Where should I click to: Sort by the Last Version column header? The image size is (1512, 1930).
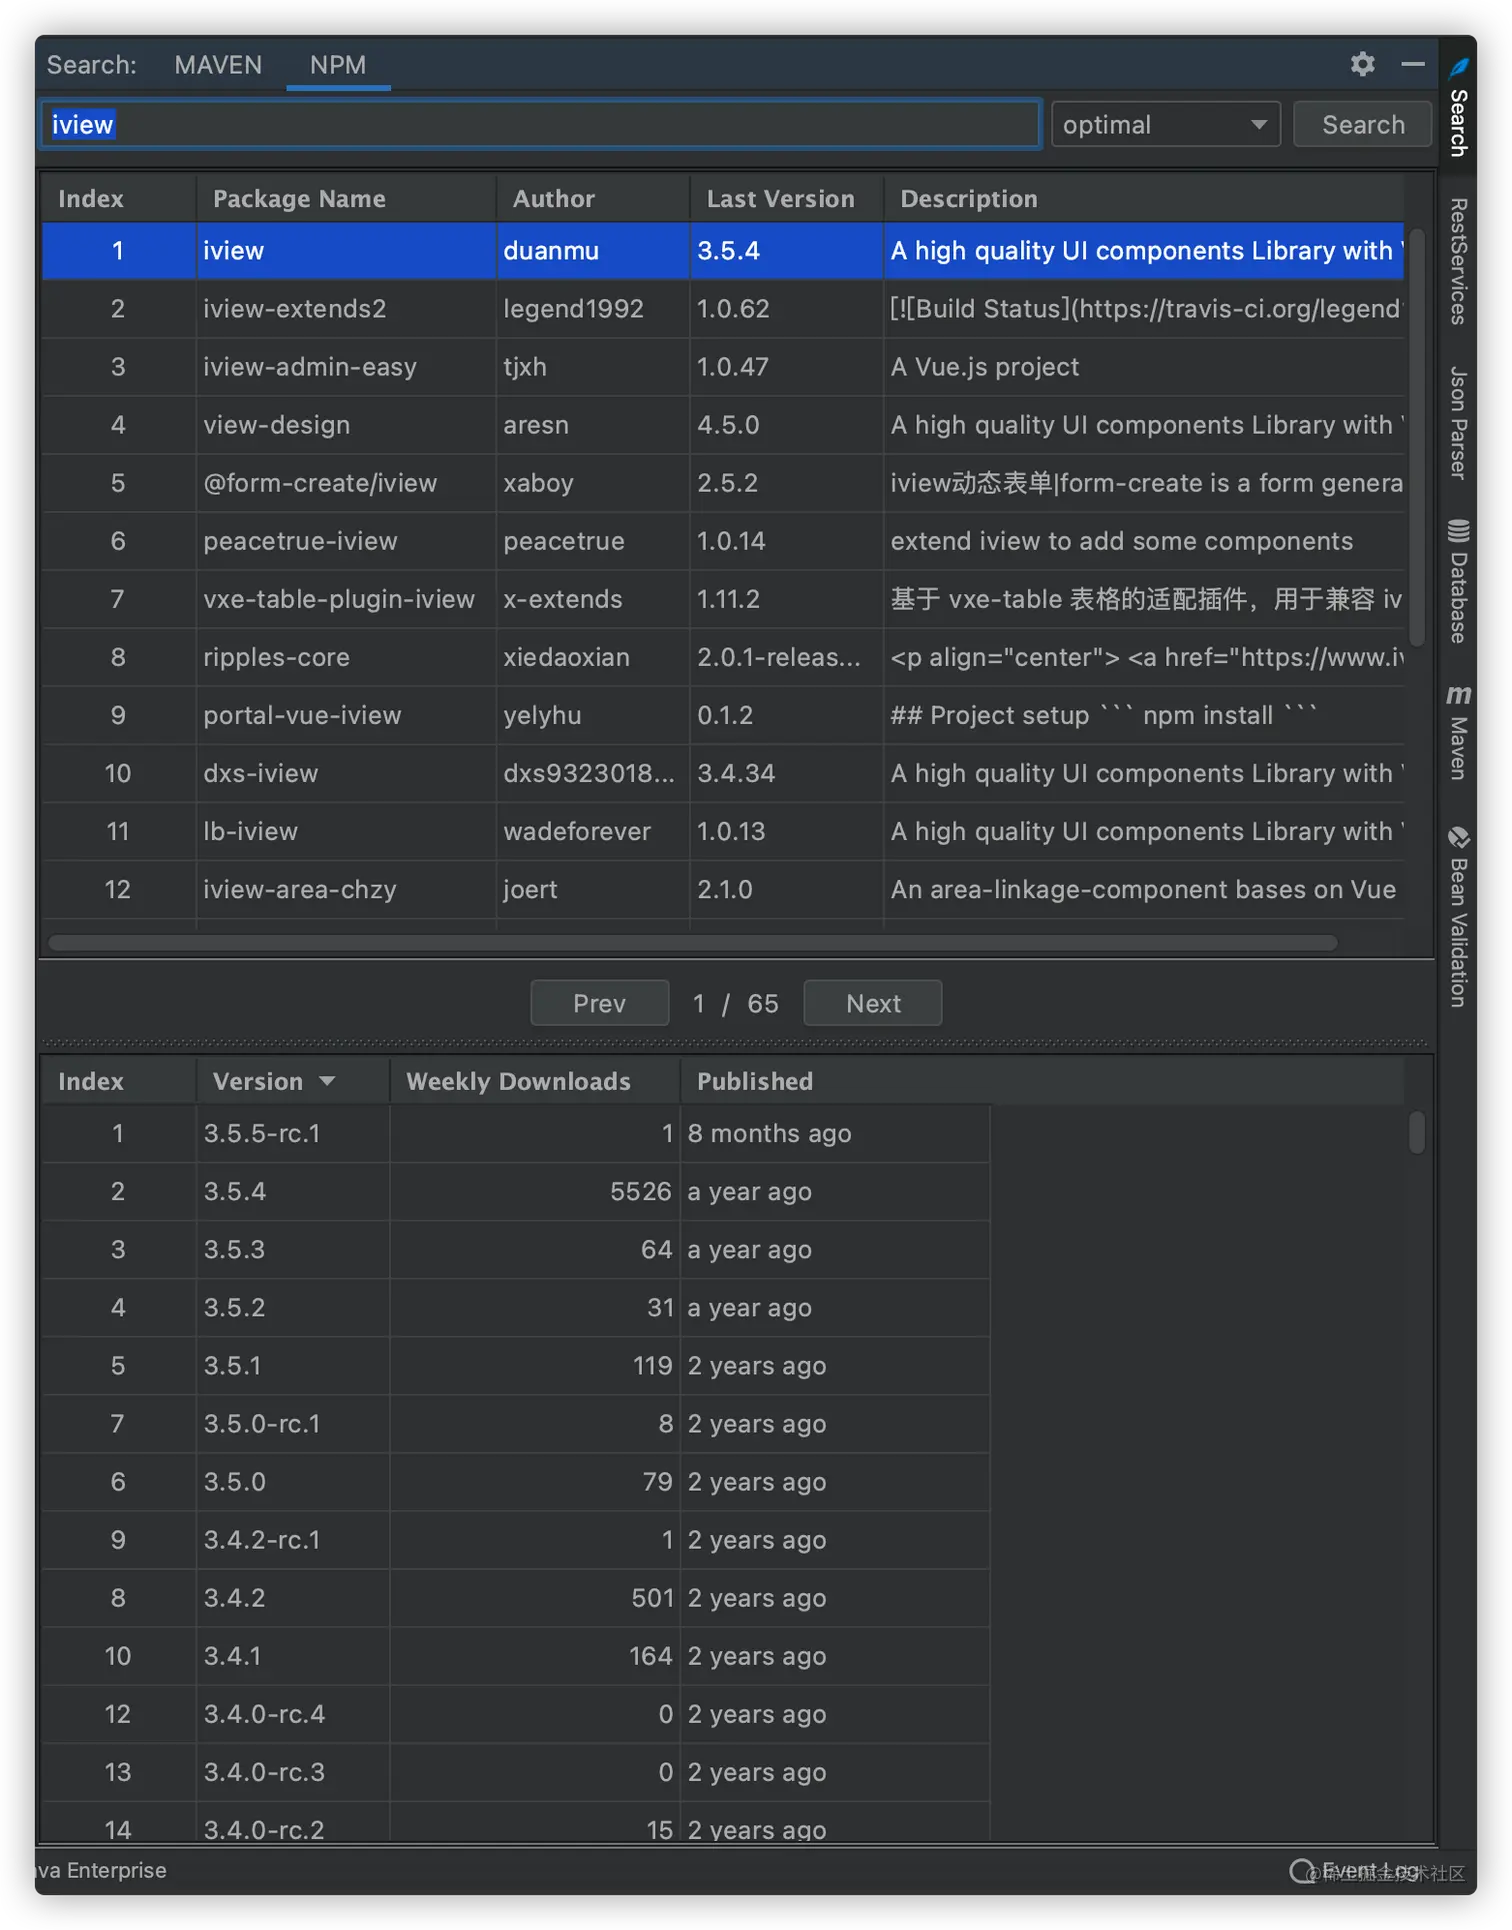point(786,199)
